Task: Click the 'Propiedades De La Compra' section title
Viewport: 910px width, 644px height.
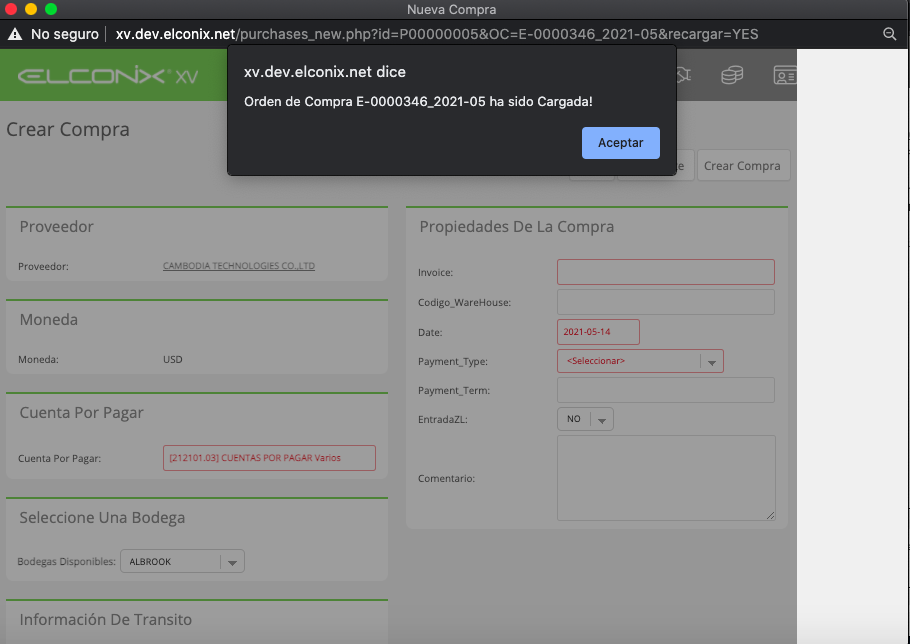Action: tap(517, 226)
